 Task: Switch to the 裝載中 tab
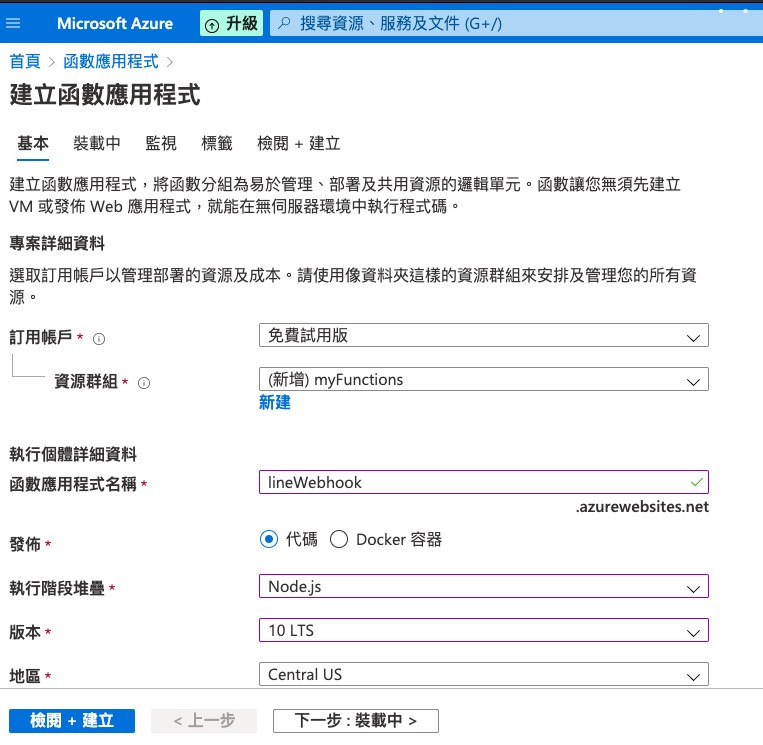point(97,143)
